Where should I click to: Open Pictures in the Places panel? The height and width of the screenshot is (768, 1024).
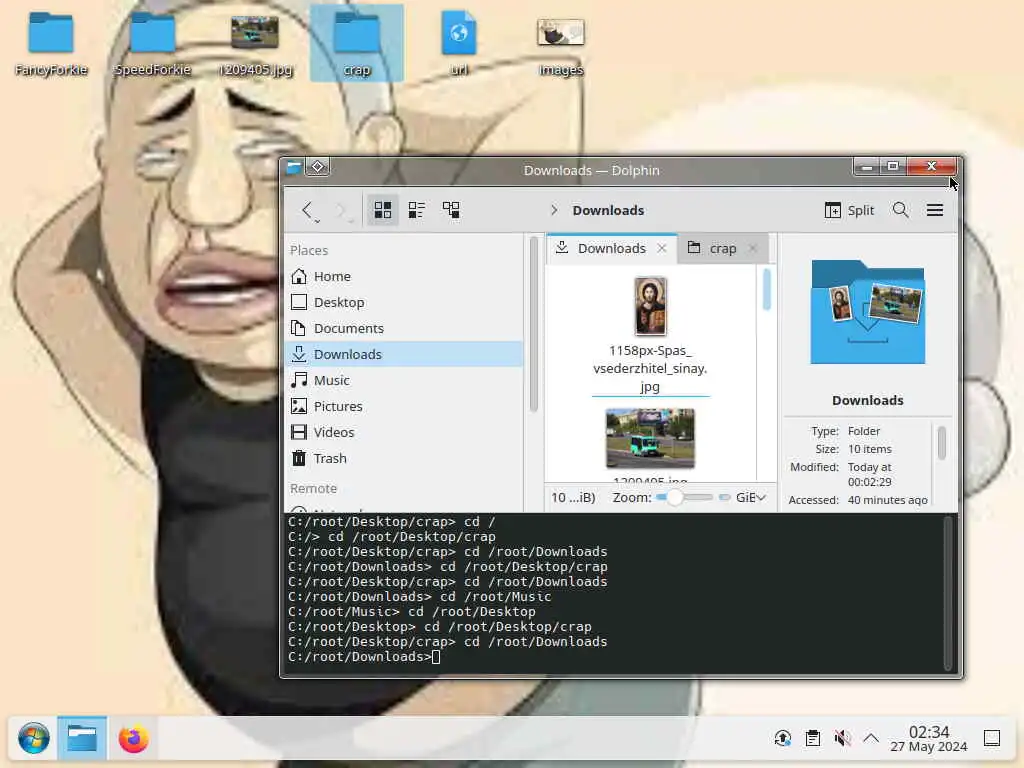pyautogui.click(x=404, y=406)
